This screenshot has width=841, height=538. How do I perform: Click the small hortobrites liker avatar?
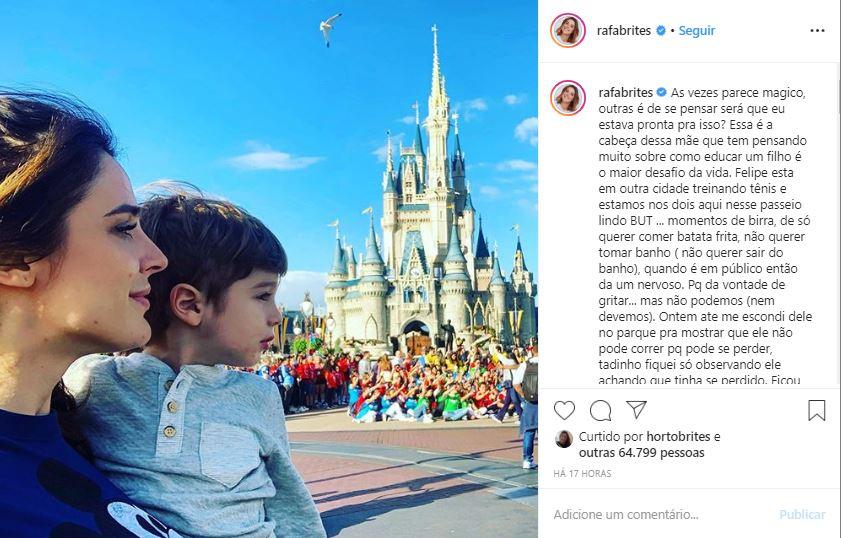(564, 439)
